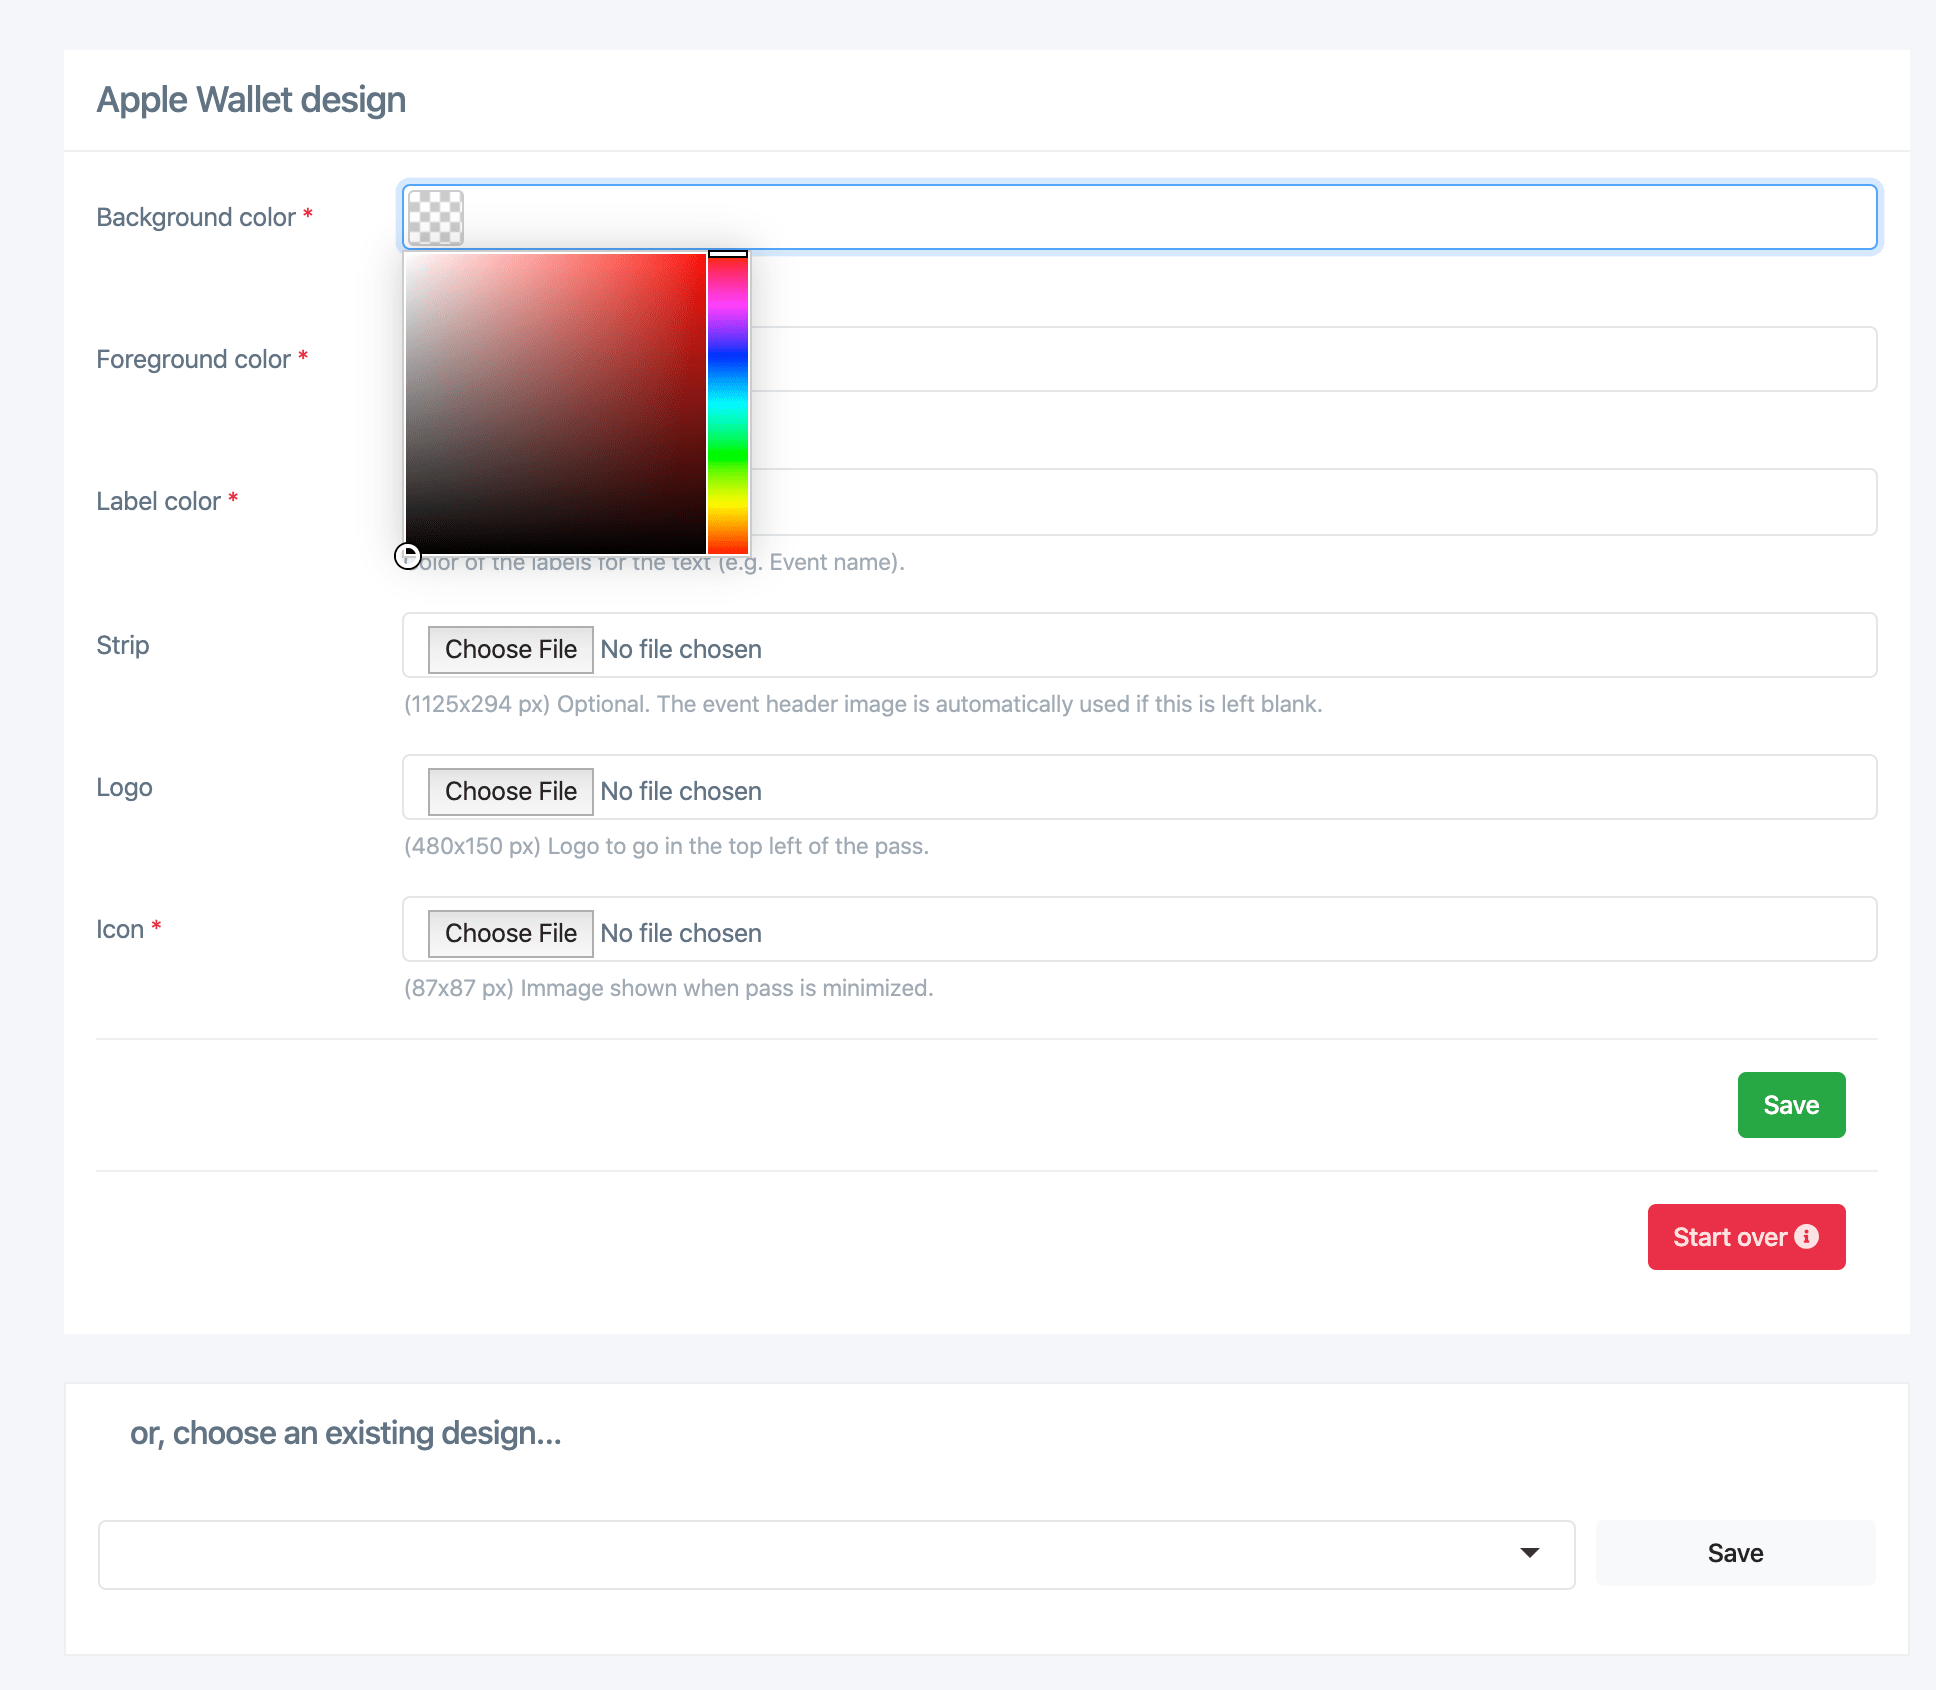Click the rainbow hue slider bar
This screenshot has height=1690, width=1936.
[x=728, y=403]
